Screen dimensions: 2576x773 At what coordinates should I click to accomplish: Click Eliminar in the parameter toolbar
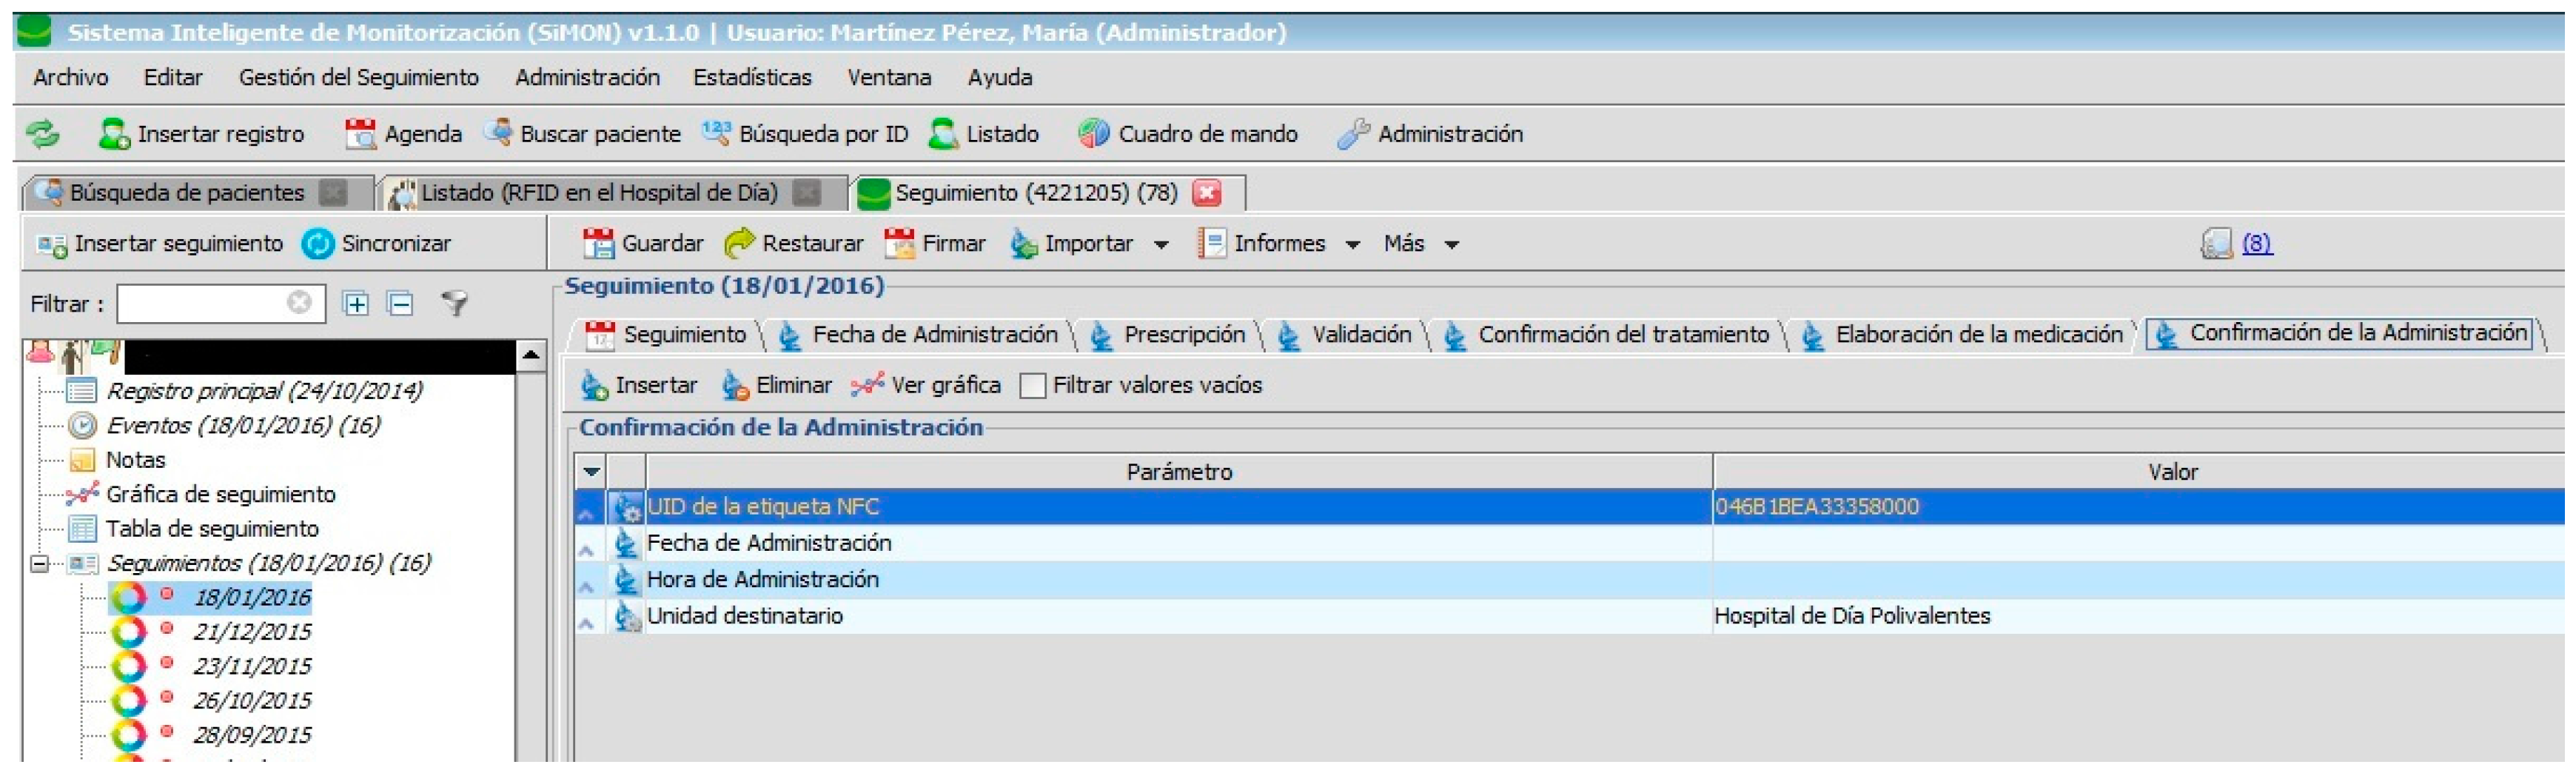[x=777, y=386]
